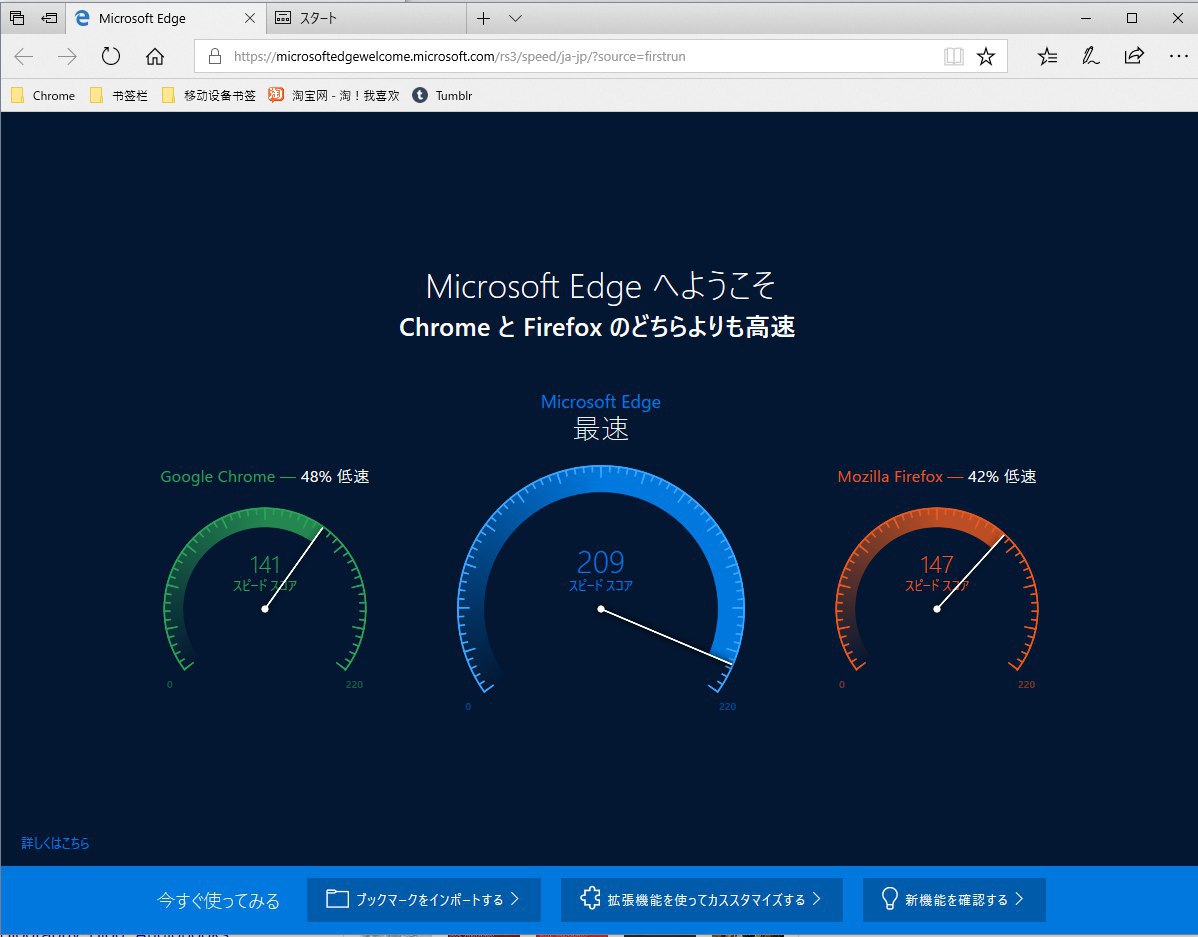Close the Microsoft Edge tab

249,18
